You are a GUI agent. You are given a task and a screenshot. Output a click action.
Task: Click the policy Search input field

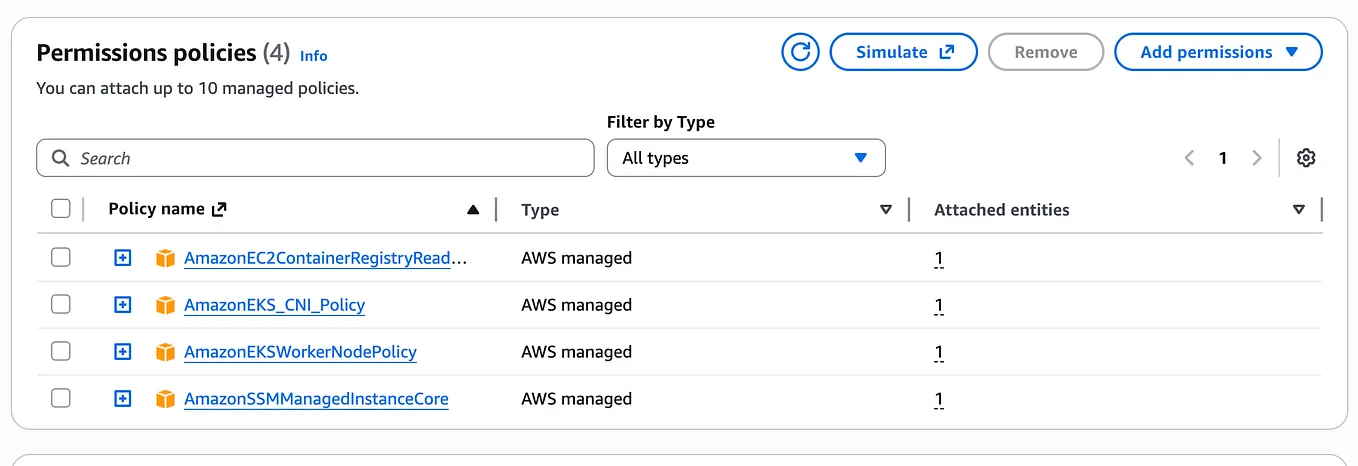(315, 158)
